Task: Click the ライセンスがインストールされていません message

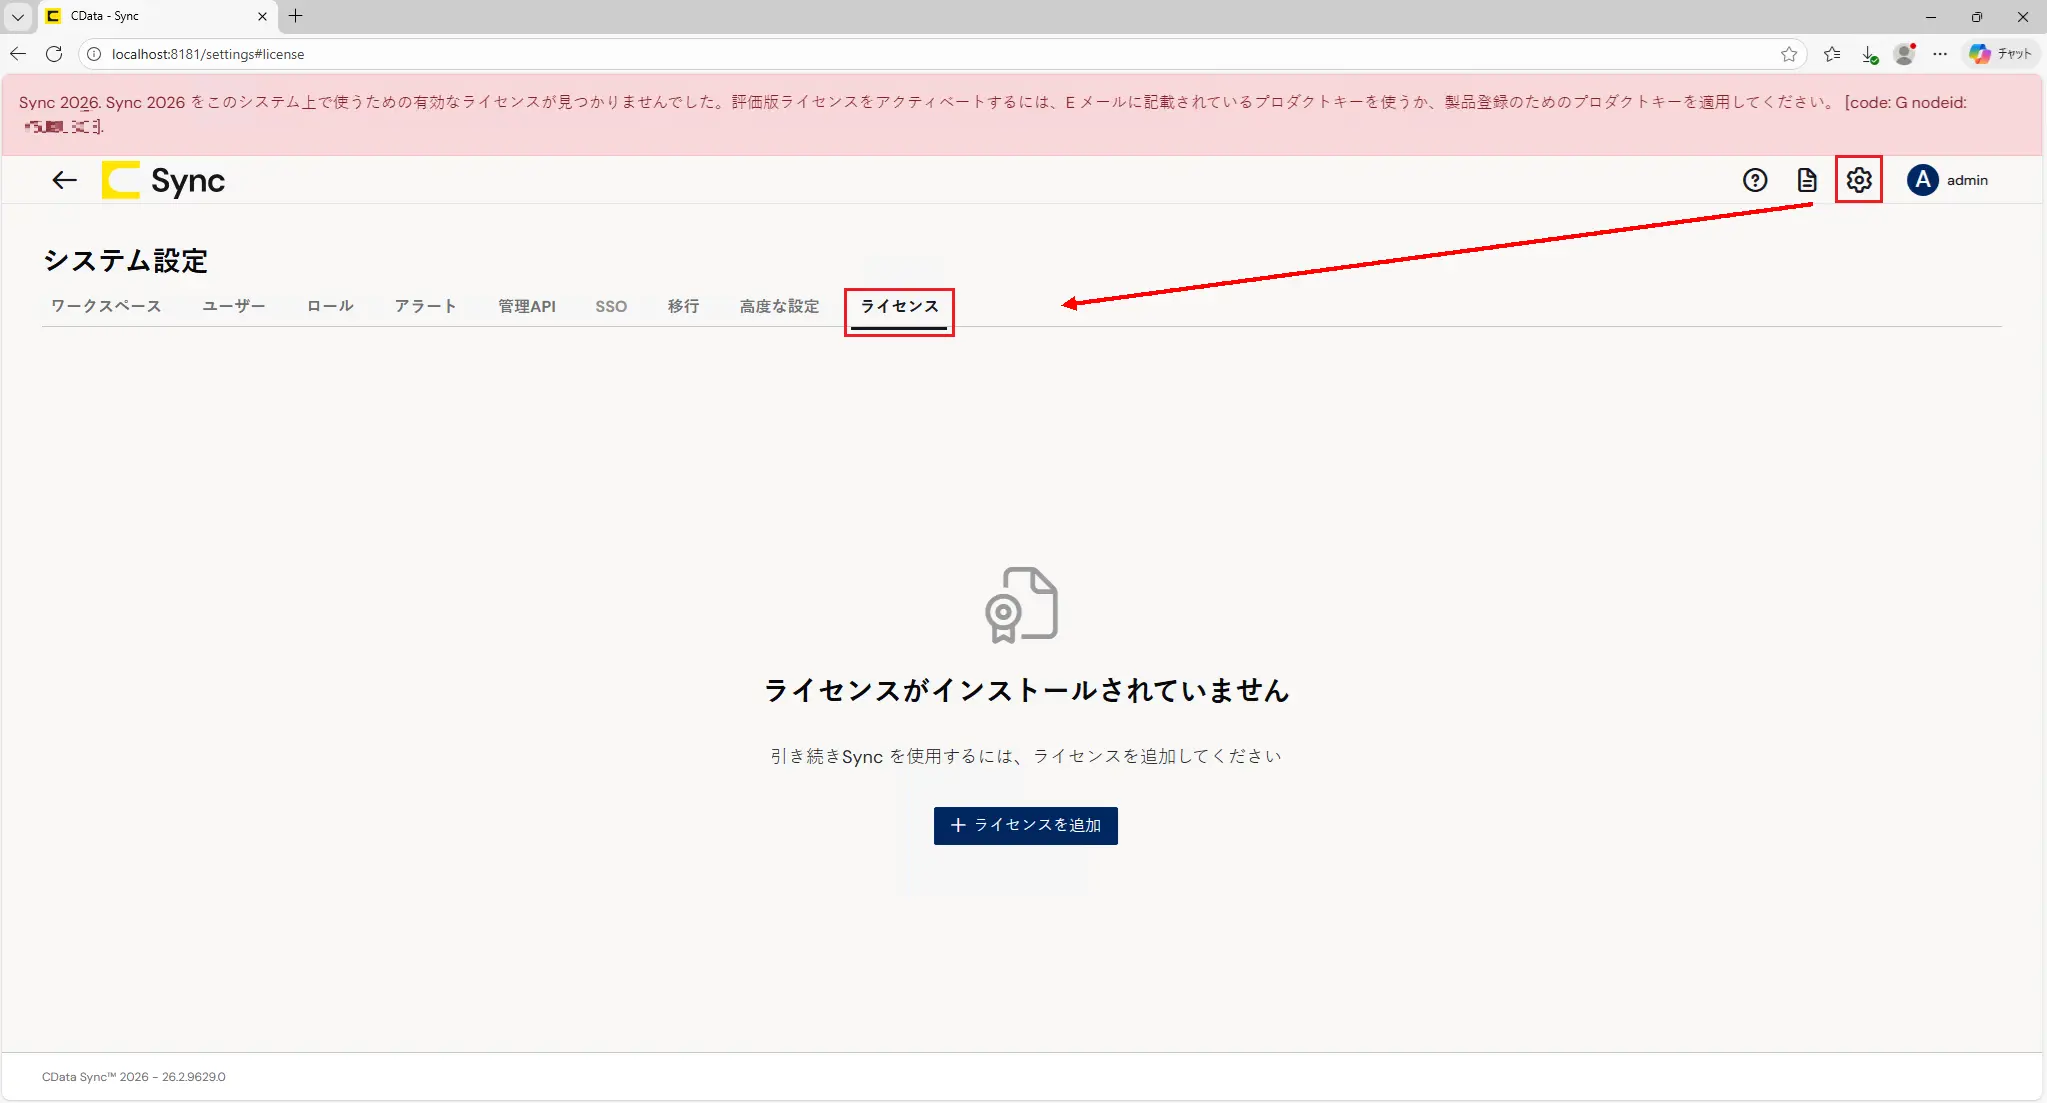Action: (1026, 691)
